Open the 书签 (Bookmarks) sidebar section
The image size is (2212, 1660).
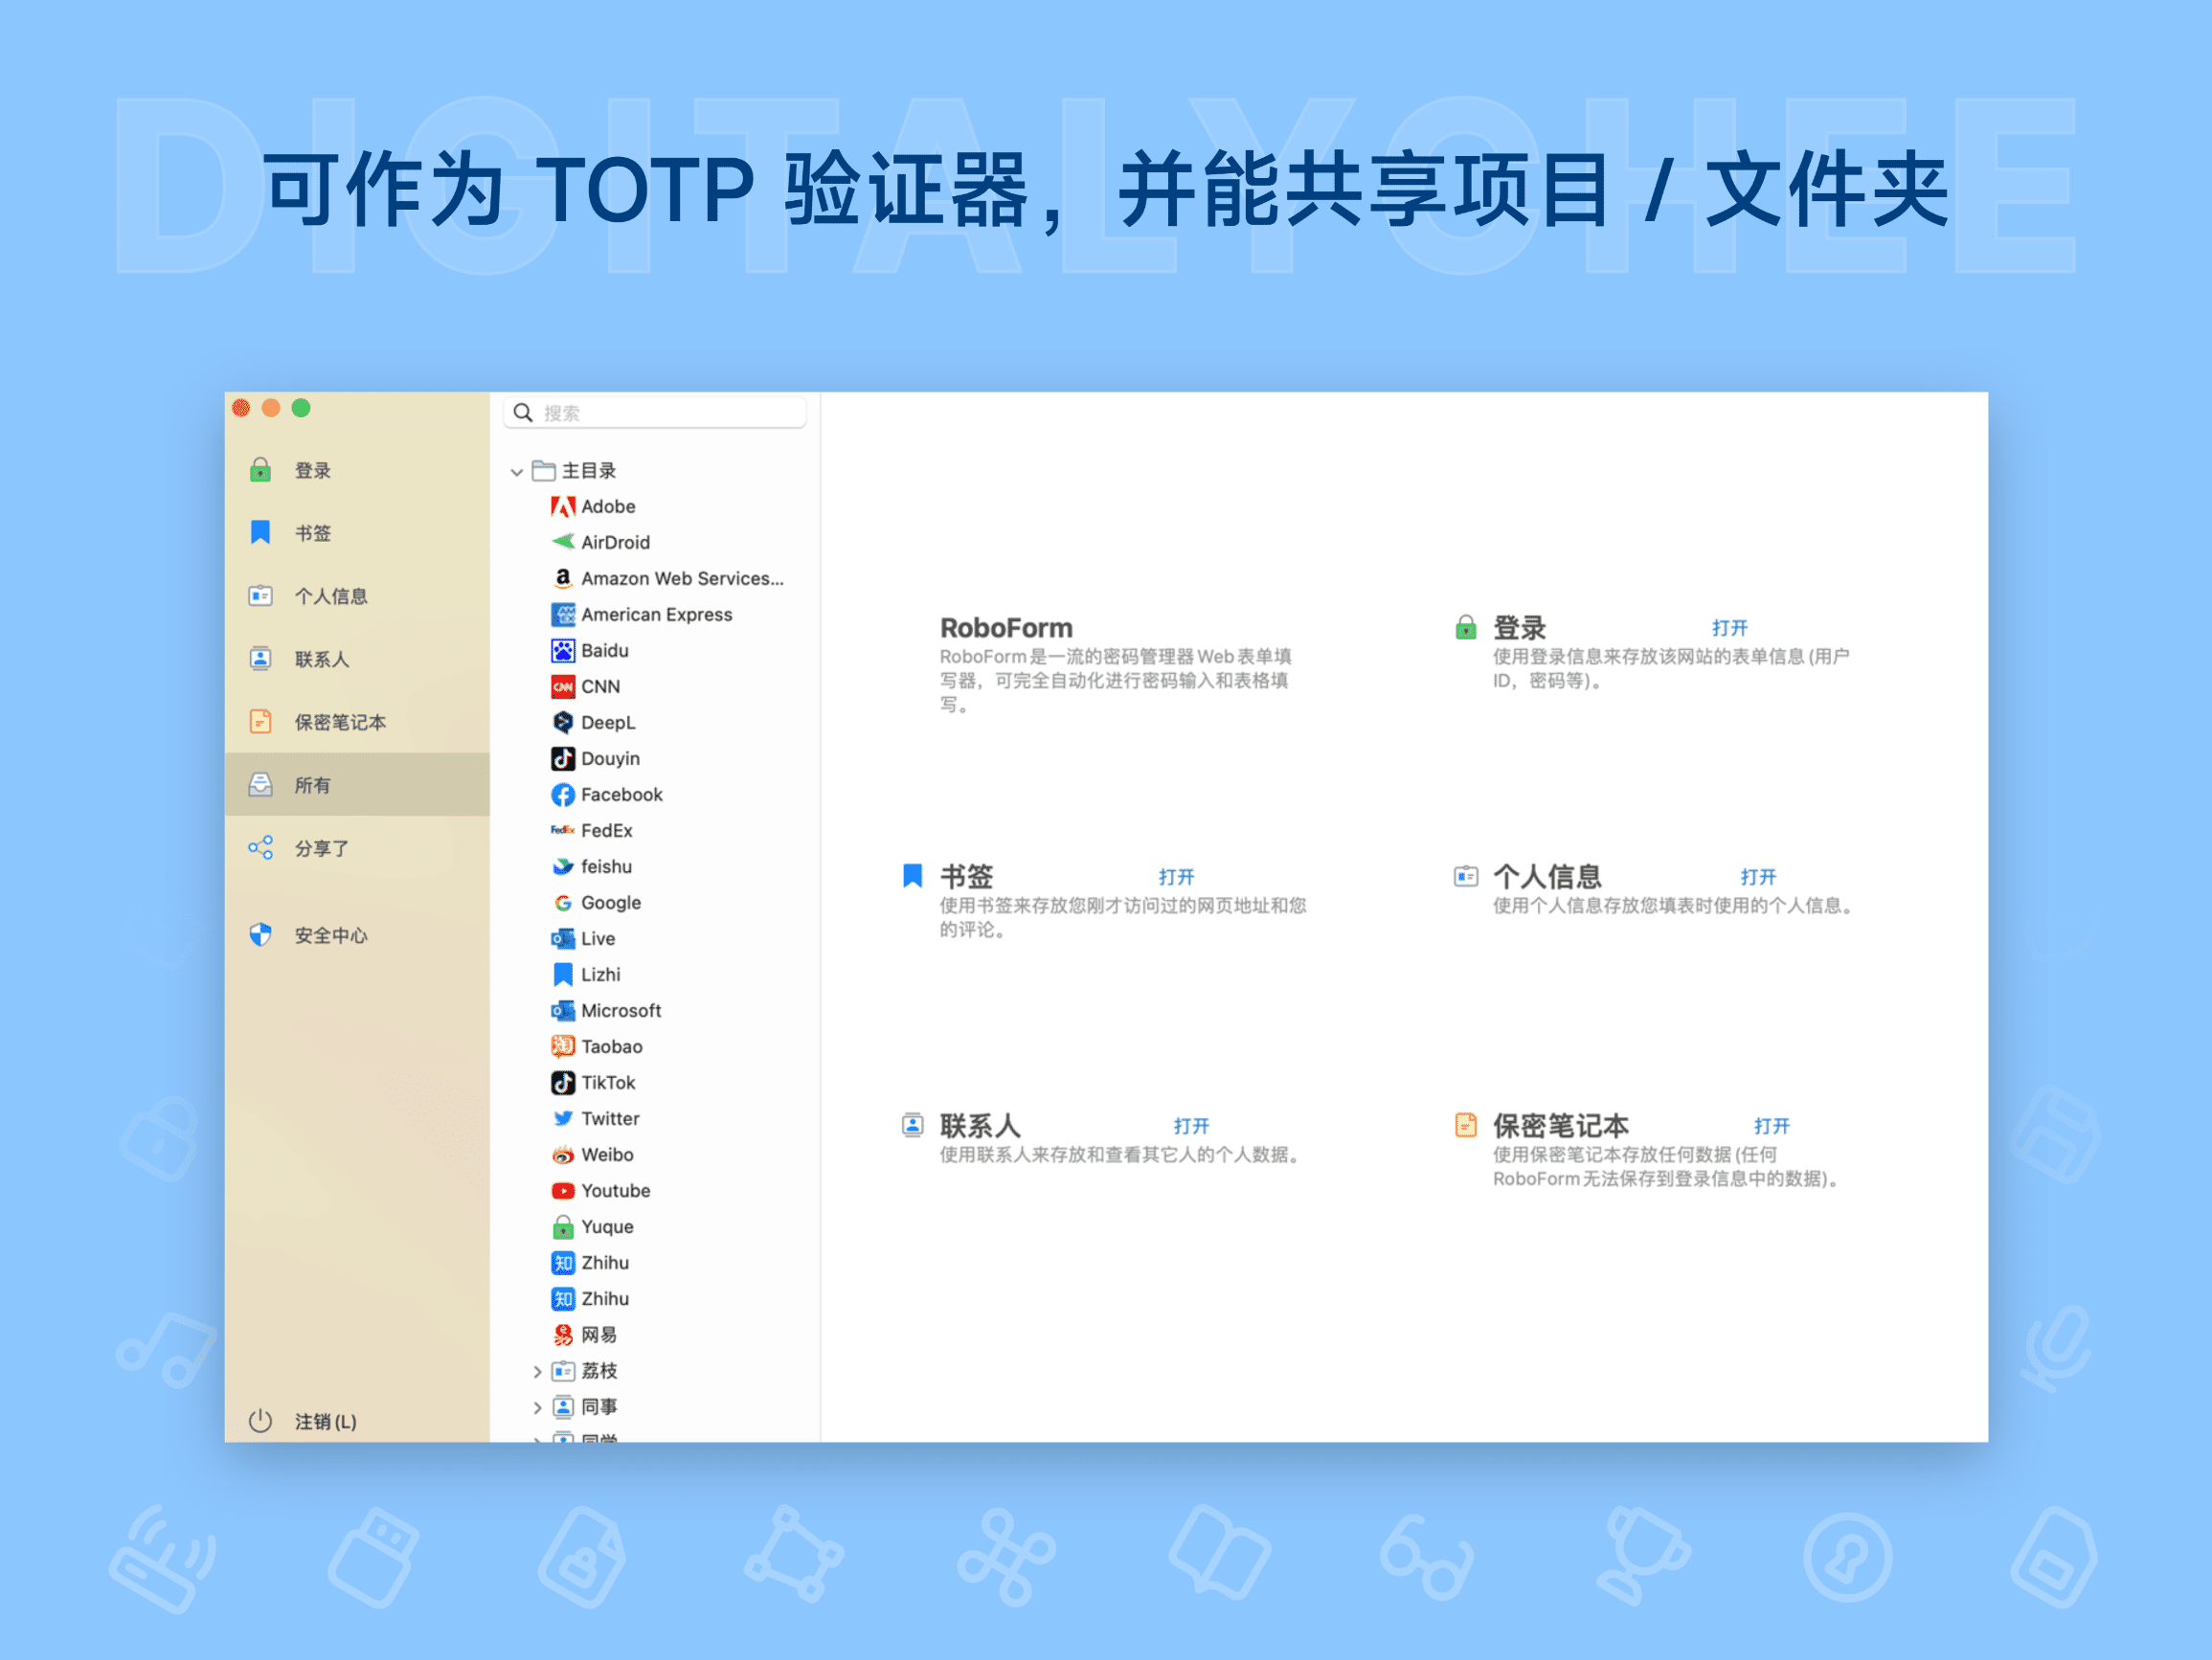(x=261, y=533)
